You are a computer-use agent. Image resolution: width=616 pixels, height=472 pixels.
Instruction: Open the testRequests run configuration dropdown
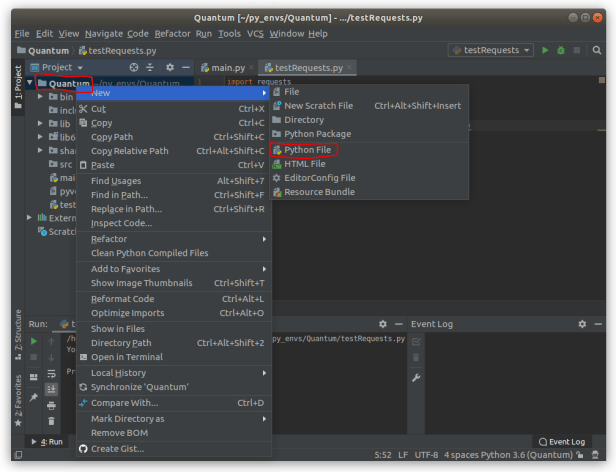coord(491,50)
